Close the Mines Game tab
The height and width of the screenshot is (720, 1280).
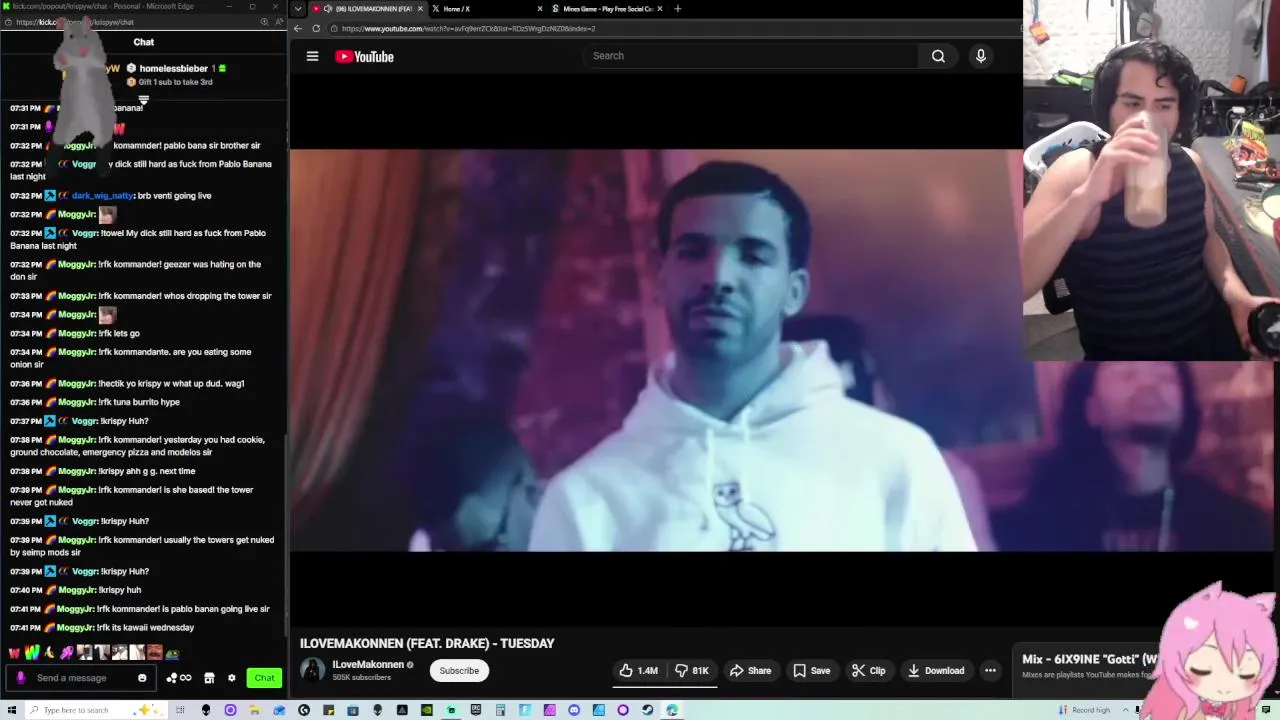click(x=660, y=9)
